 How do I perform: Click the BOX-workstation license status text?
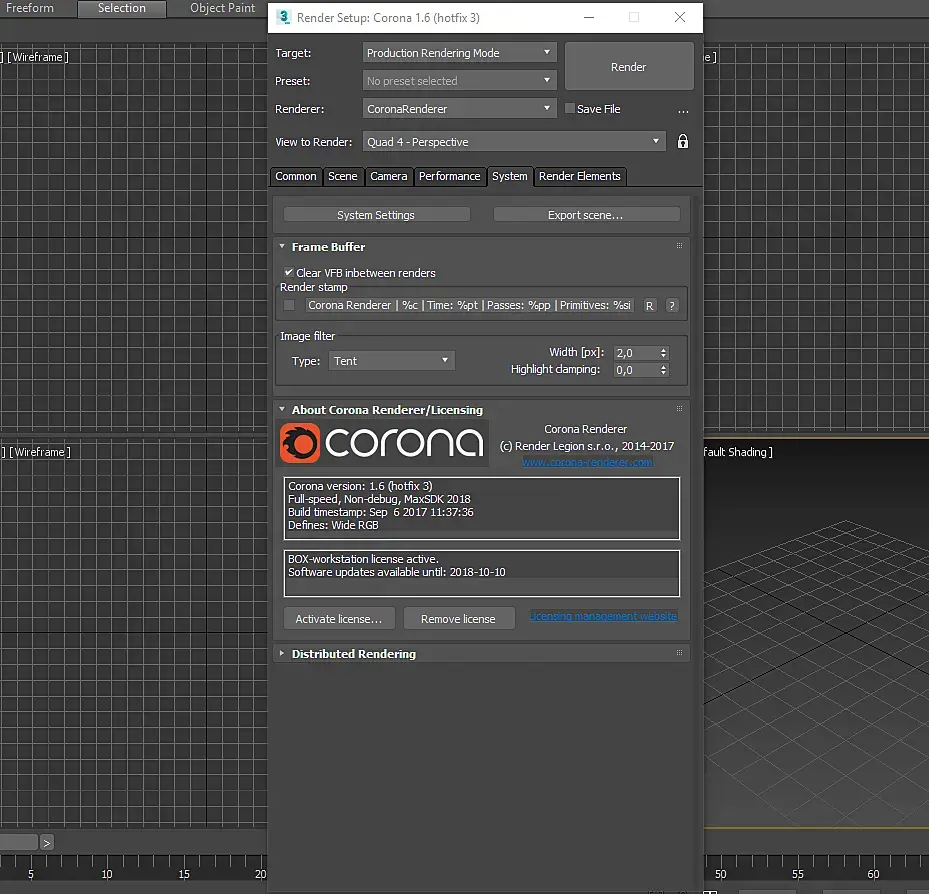tap(363, 559)
